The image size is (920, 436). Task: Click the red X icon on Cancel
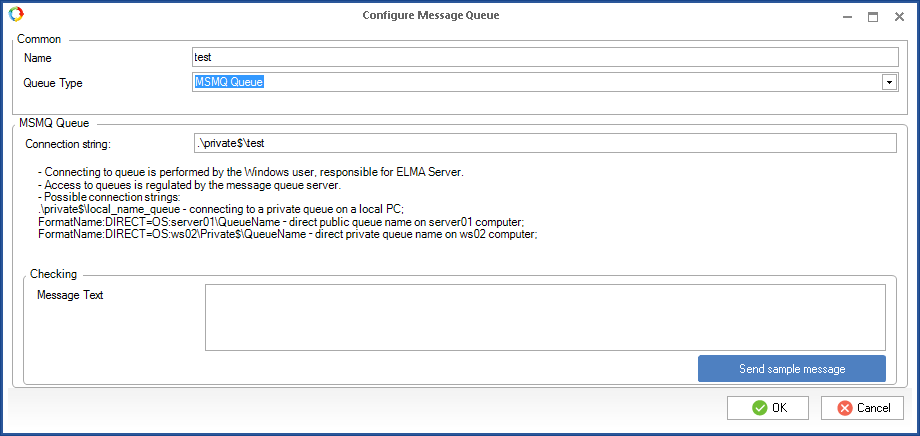coord(845,408)
